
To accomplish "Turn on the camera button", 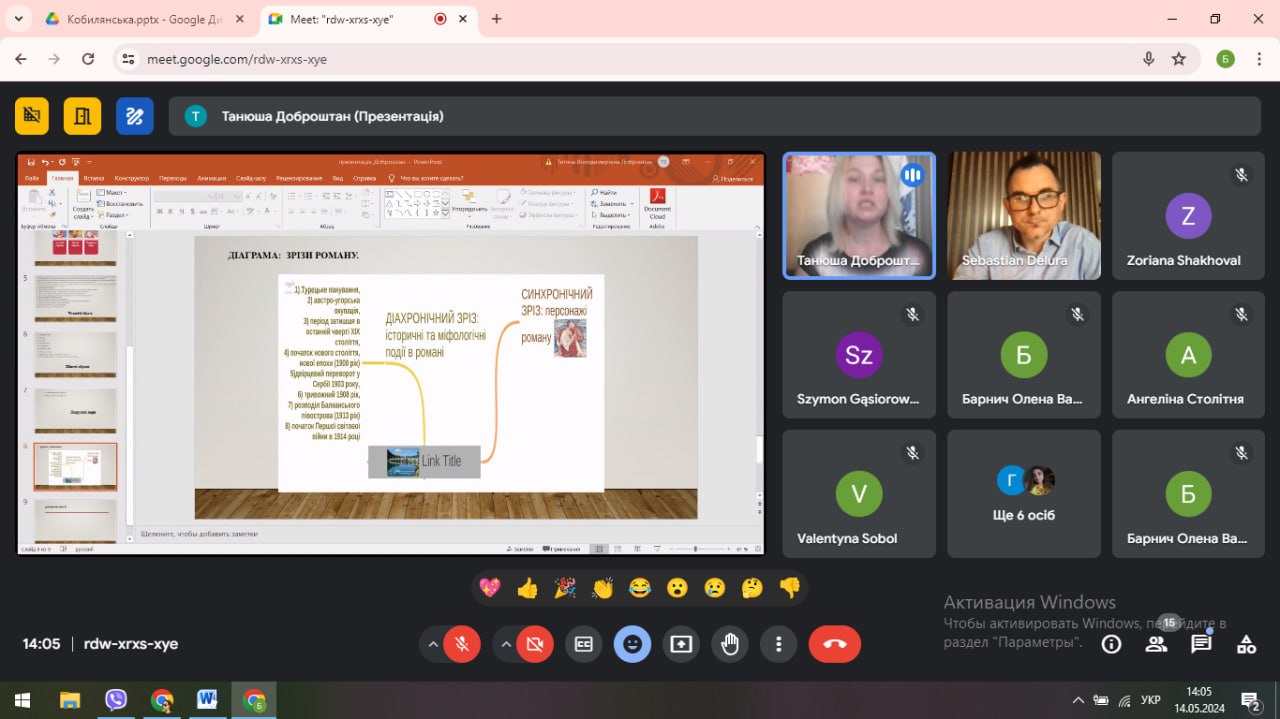I will click(535, 644).
